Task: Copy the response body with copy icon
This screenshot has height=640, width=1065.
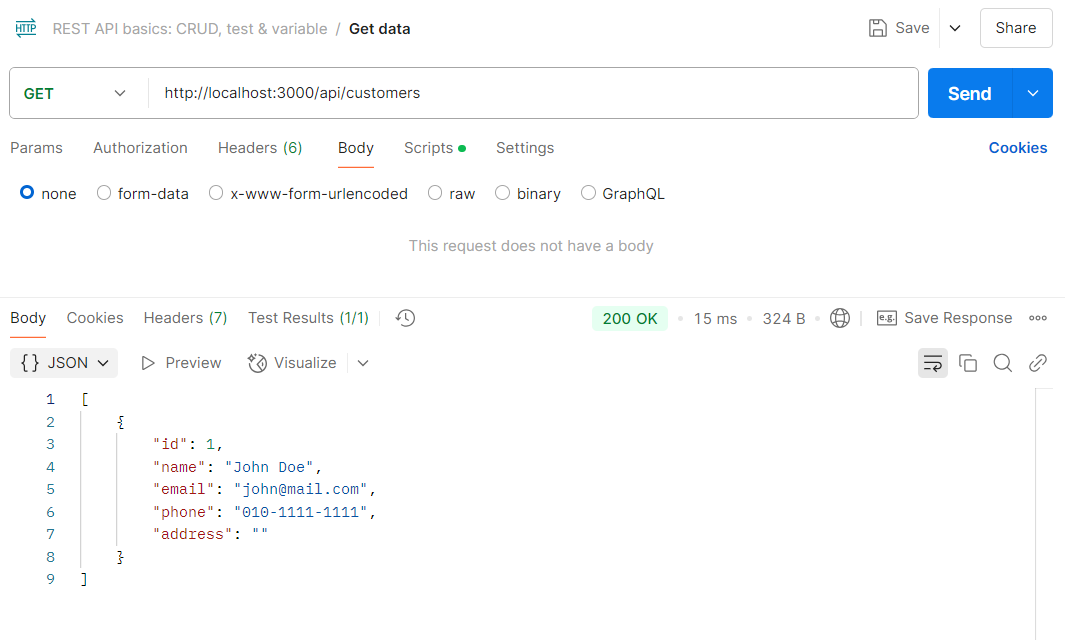Action: tap(968, 363)
